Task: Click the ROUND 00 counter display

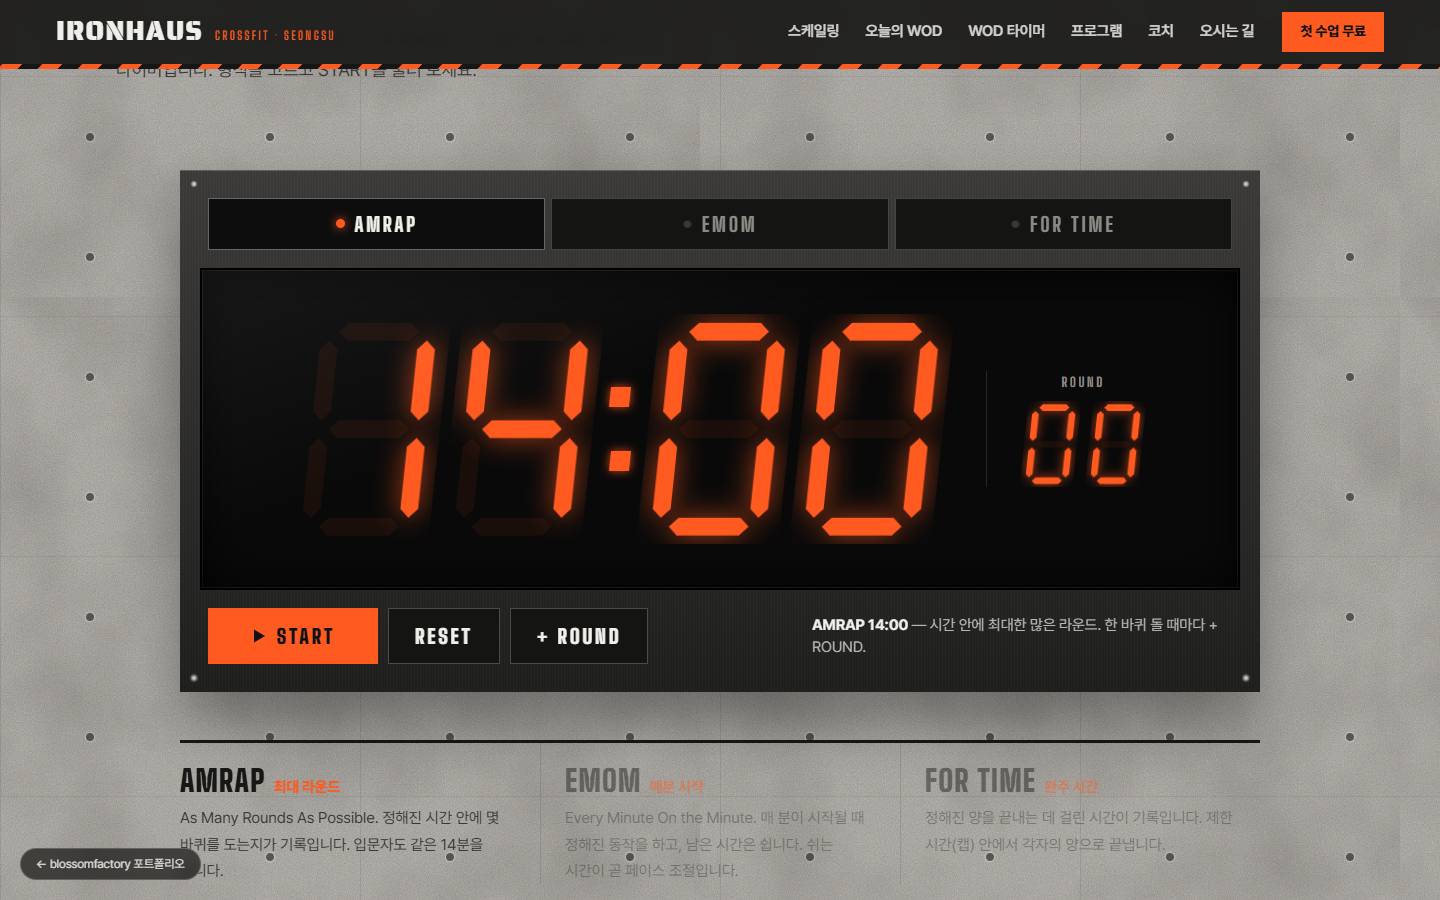Action: coord(1082,431)
